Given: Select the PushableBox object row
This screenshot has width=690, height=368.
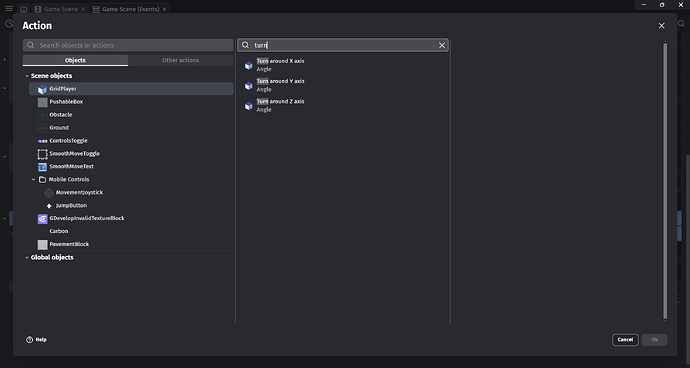Looking at the screenshot, I should click(131, 102).
